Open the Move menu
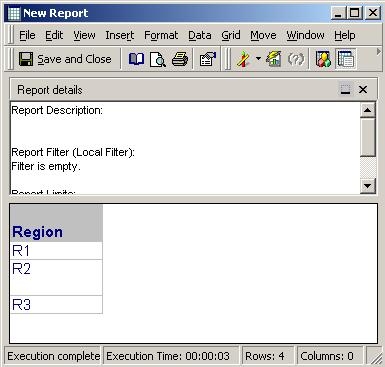Viewport: 385px width, 367px height. pyautogui.click(x=263, y=35)
